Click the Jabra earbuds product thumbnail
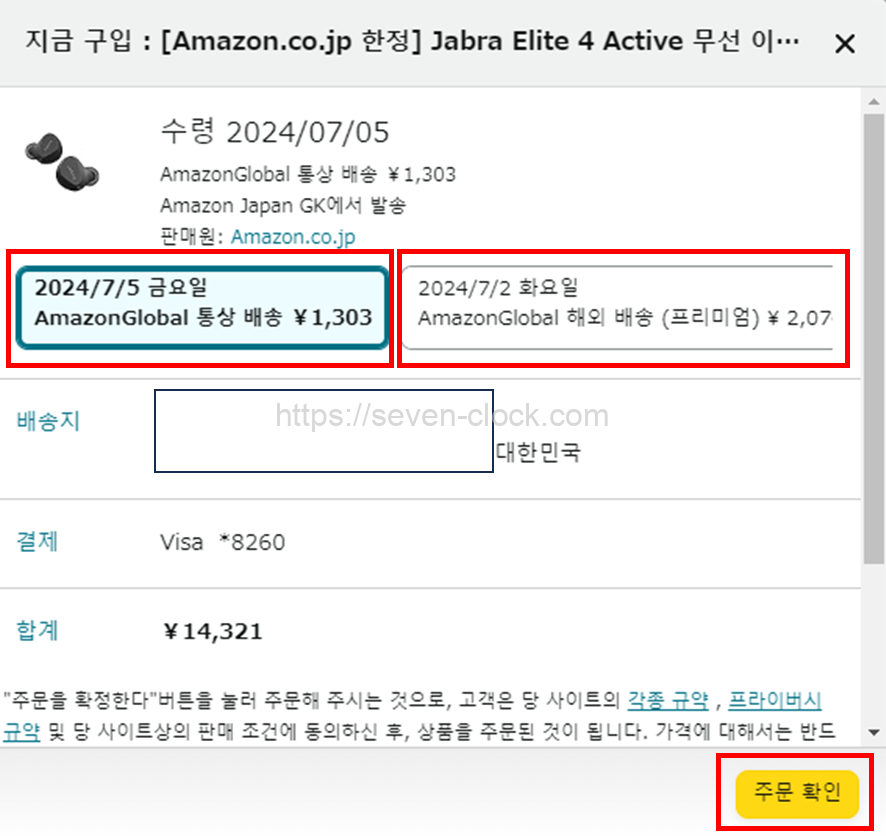 coord(62,162)
